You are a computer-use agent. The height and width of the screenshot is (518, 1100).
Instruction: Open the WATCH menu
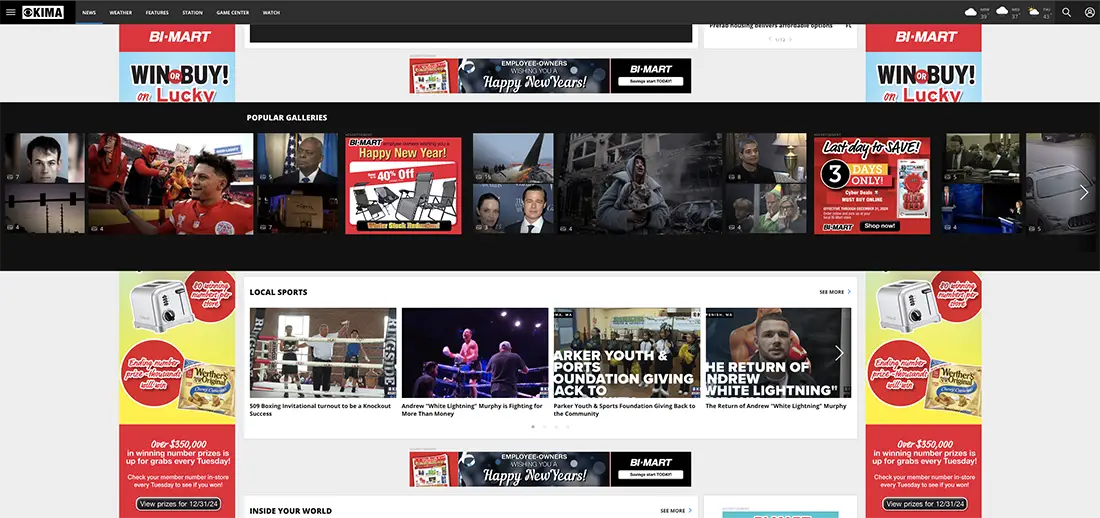(x=271, y=13)
